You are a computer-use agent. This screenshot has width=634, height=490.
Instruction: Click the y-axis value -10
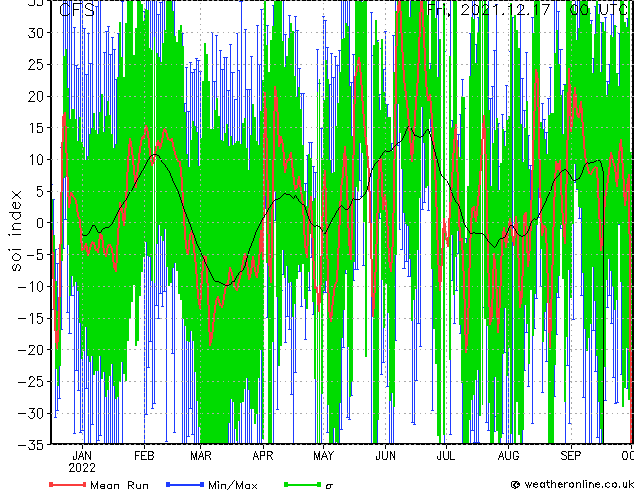(x=31, y=286)
